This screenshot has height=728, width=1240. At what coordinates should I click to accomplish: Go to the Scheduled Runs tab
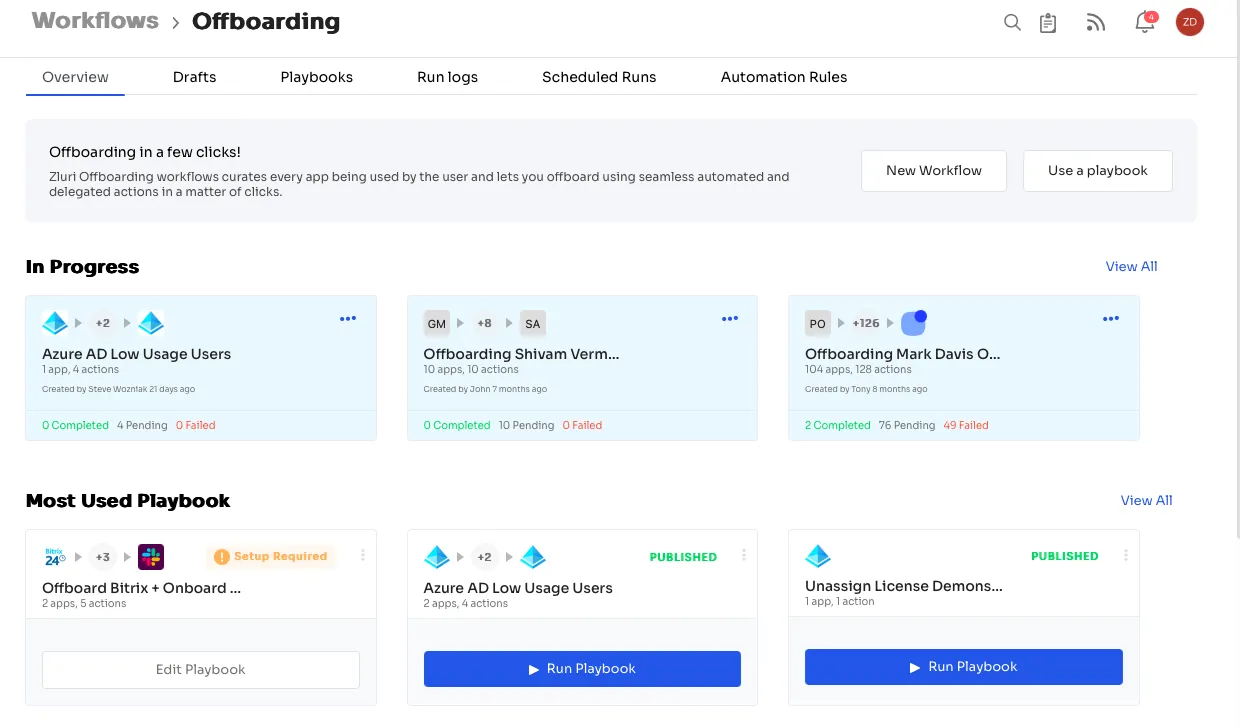coord(599,77)
